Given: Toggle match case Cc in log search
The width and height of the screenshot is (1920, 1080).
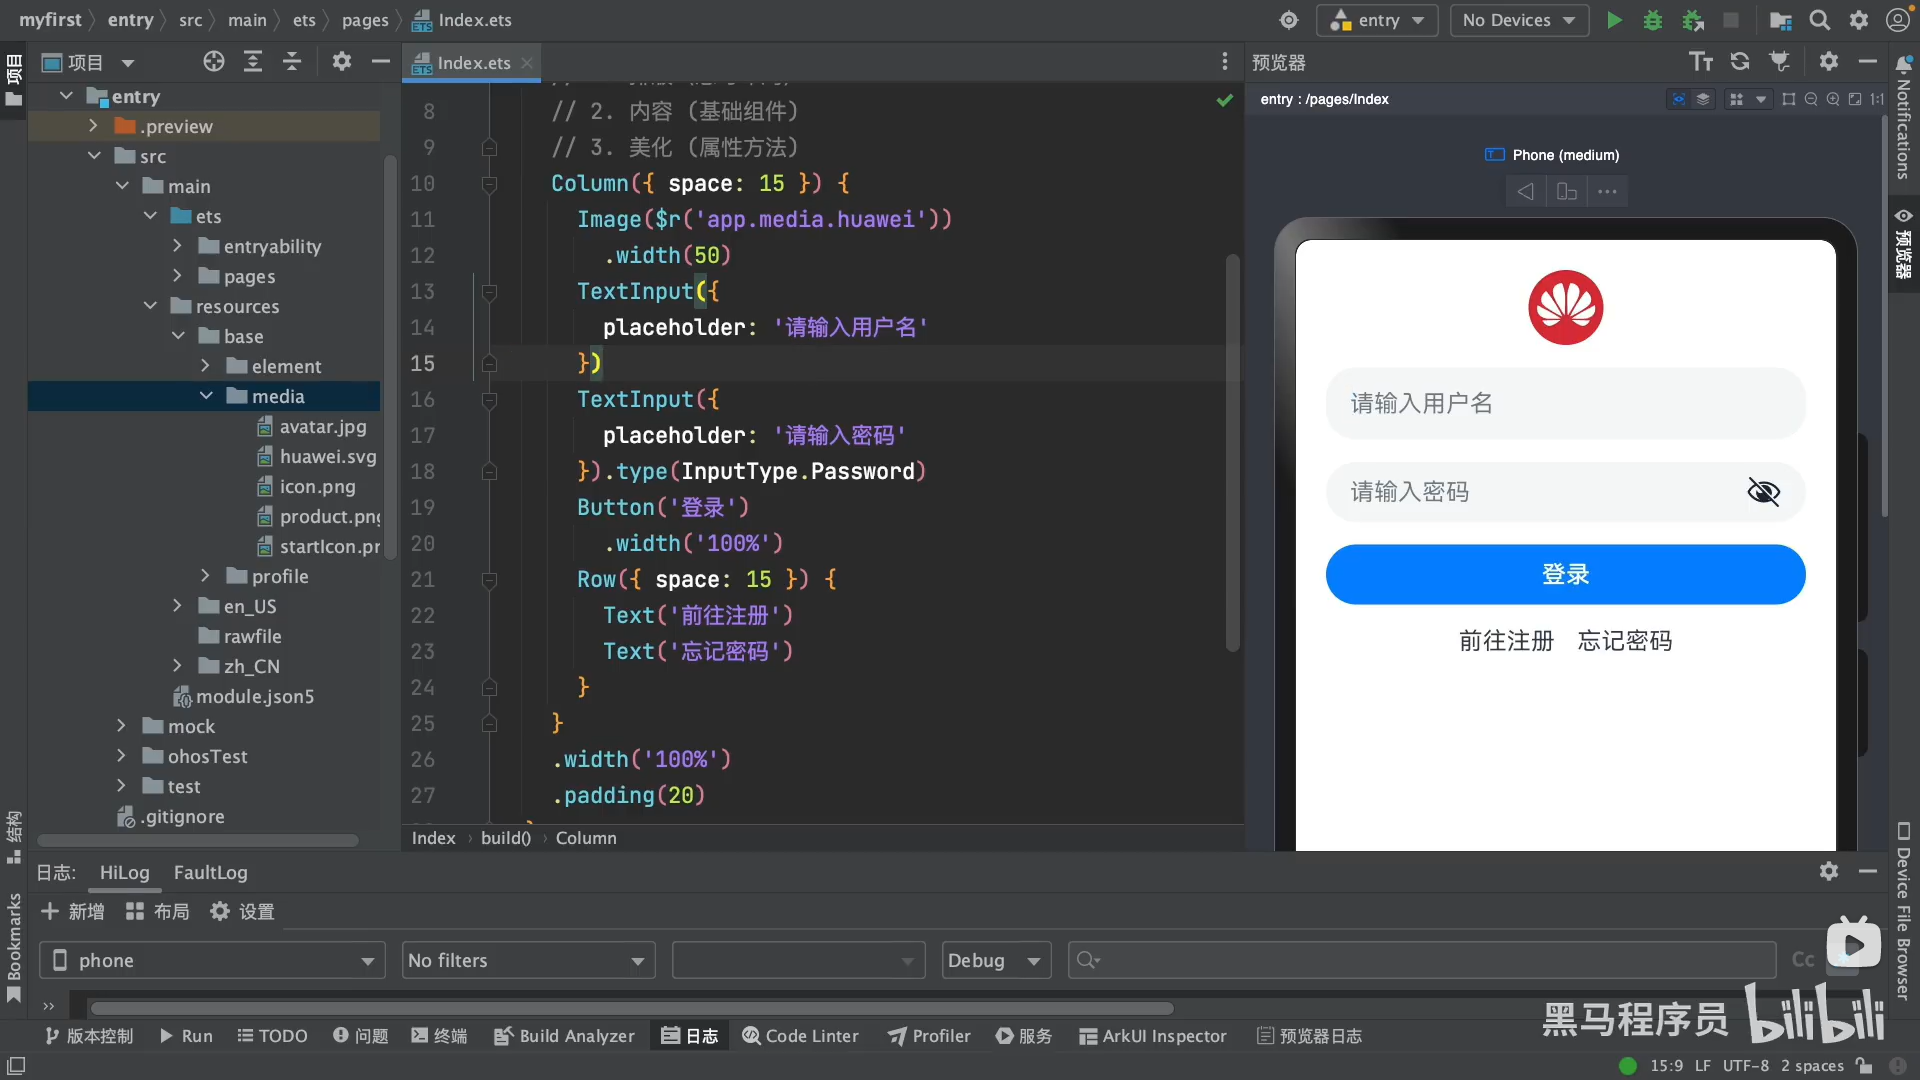Looking at the screenshot, I should [x=1803, y=960].
